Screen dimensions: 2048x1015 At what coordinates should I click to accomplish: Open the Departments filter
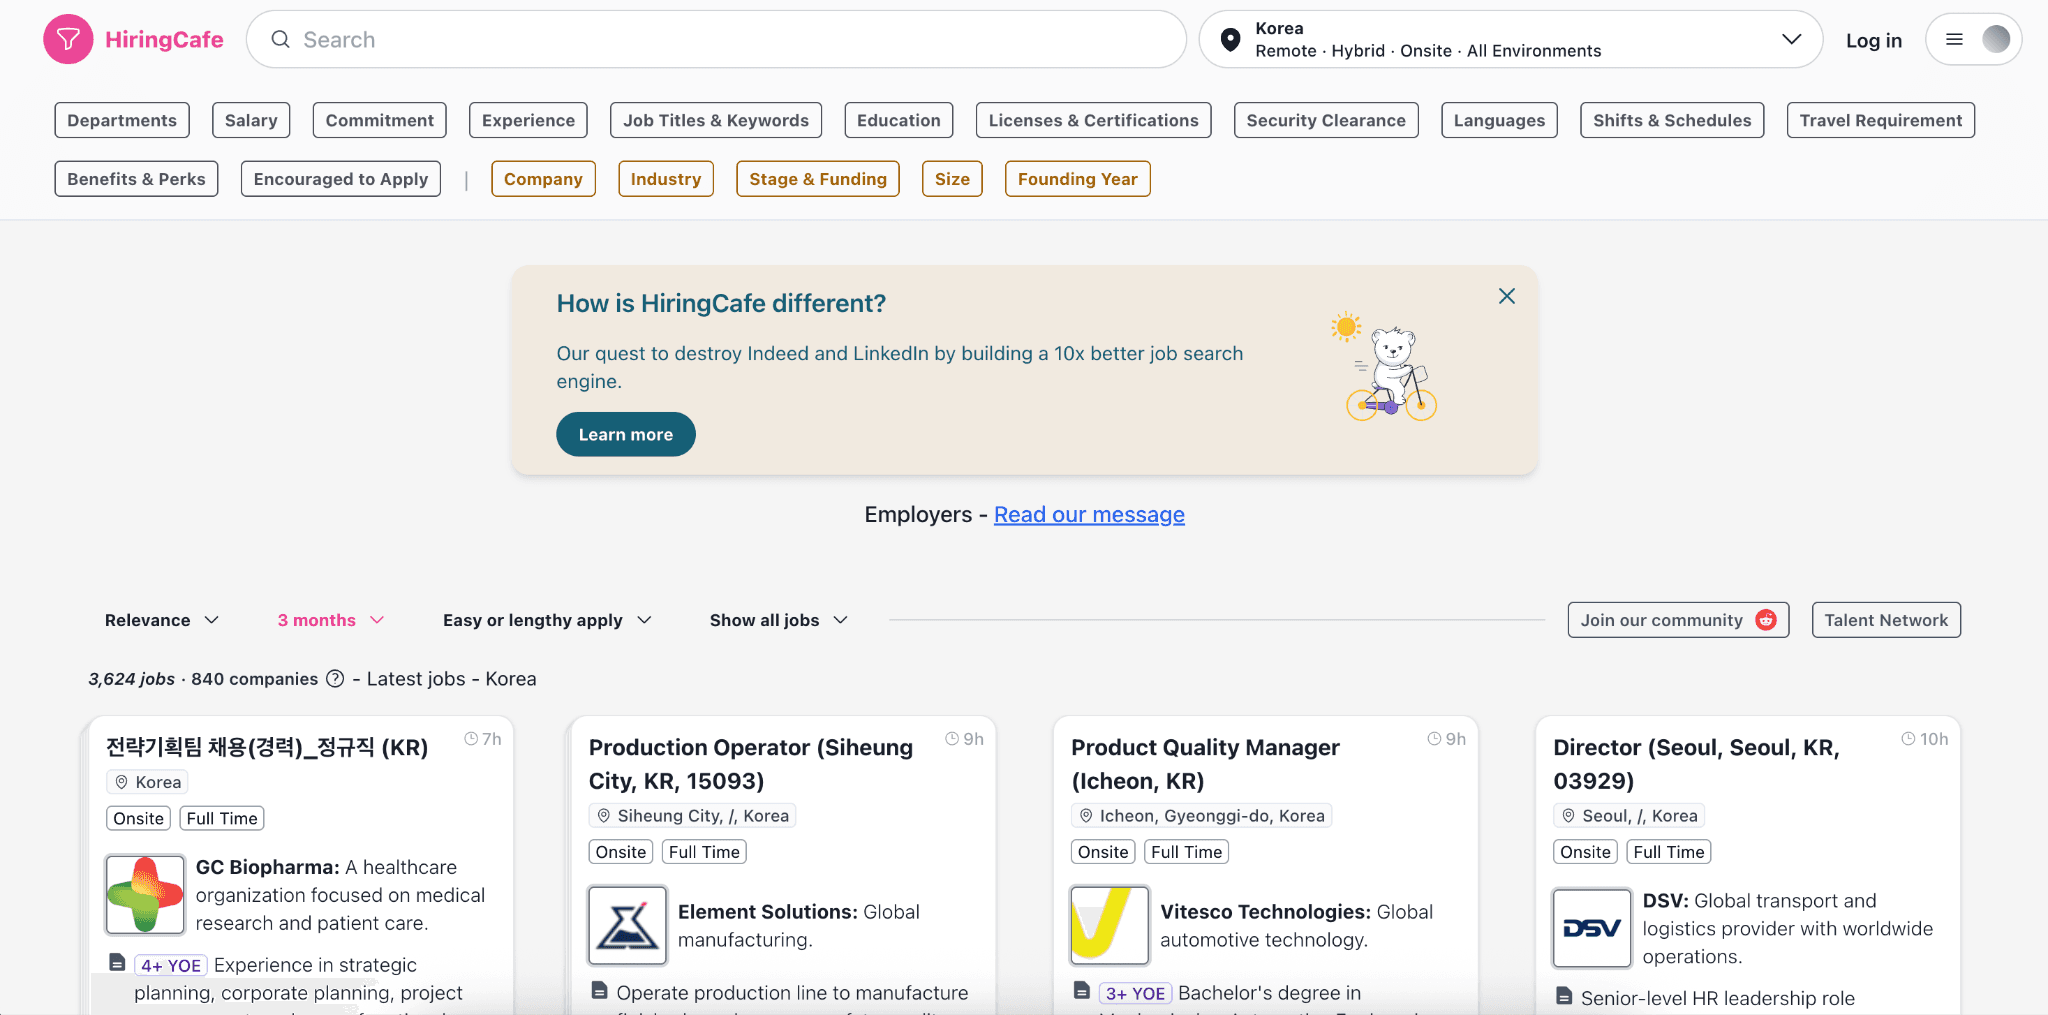[122, 120]
